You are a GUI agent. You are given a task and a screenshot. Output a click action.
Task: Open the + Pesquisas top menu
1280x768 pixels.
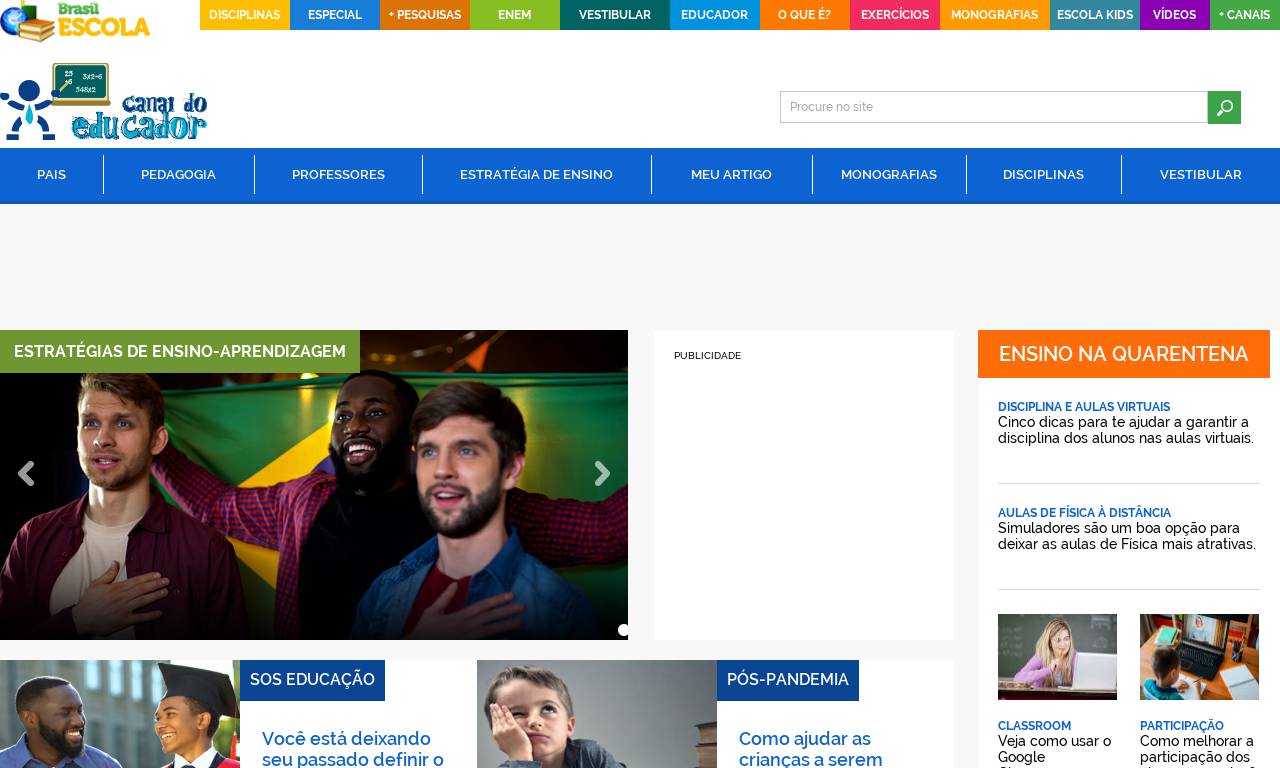coord(425,15)
